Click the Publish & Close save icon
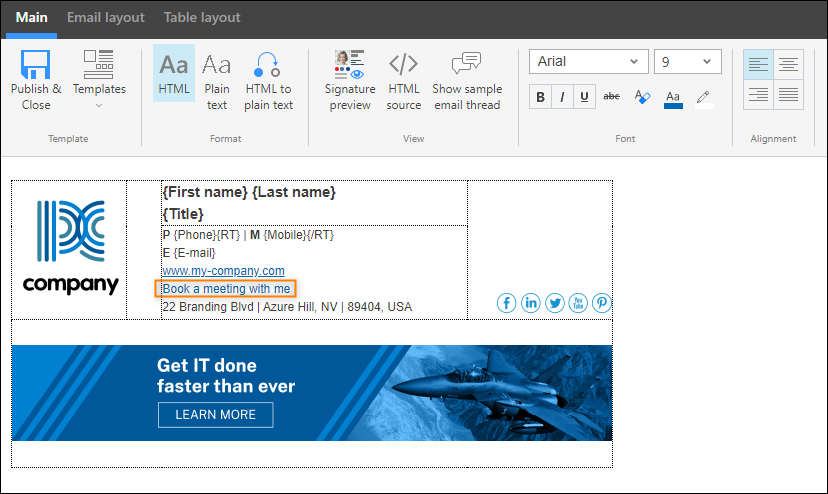 (35, 64)
